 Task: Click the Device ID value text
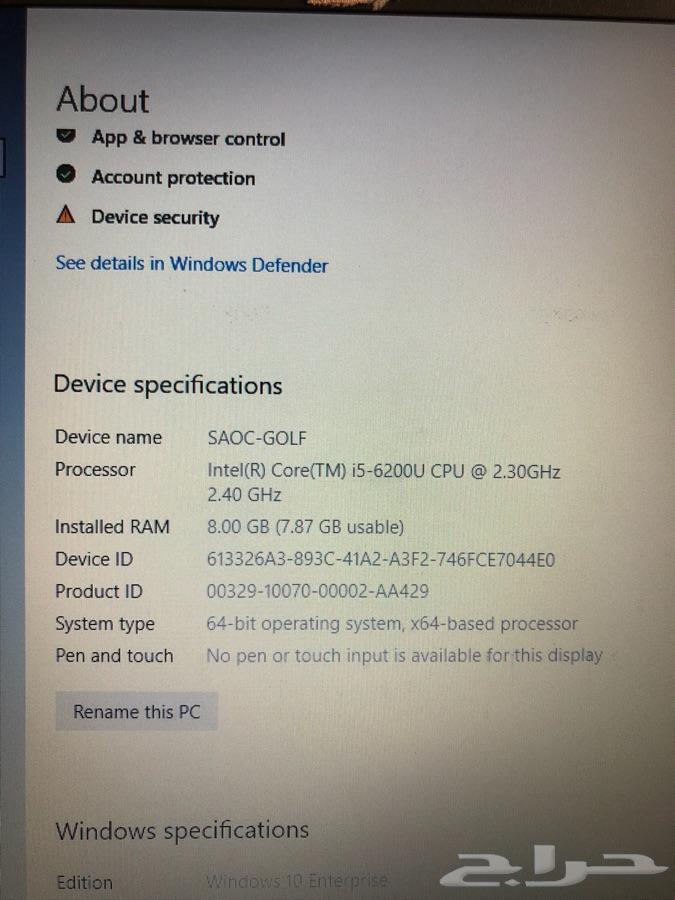[x=381, y=560]
